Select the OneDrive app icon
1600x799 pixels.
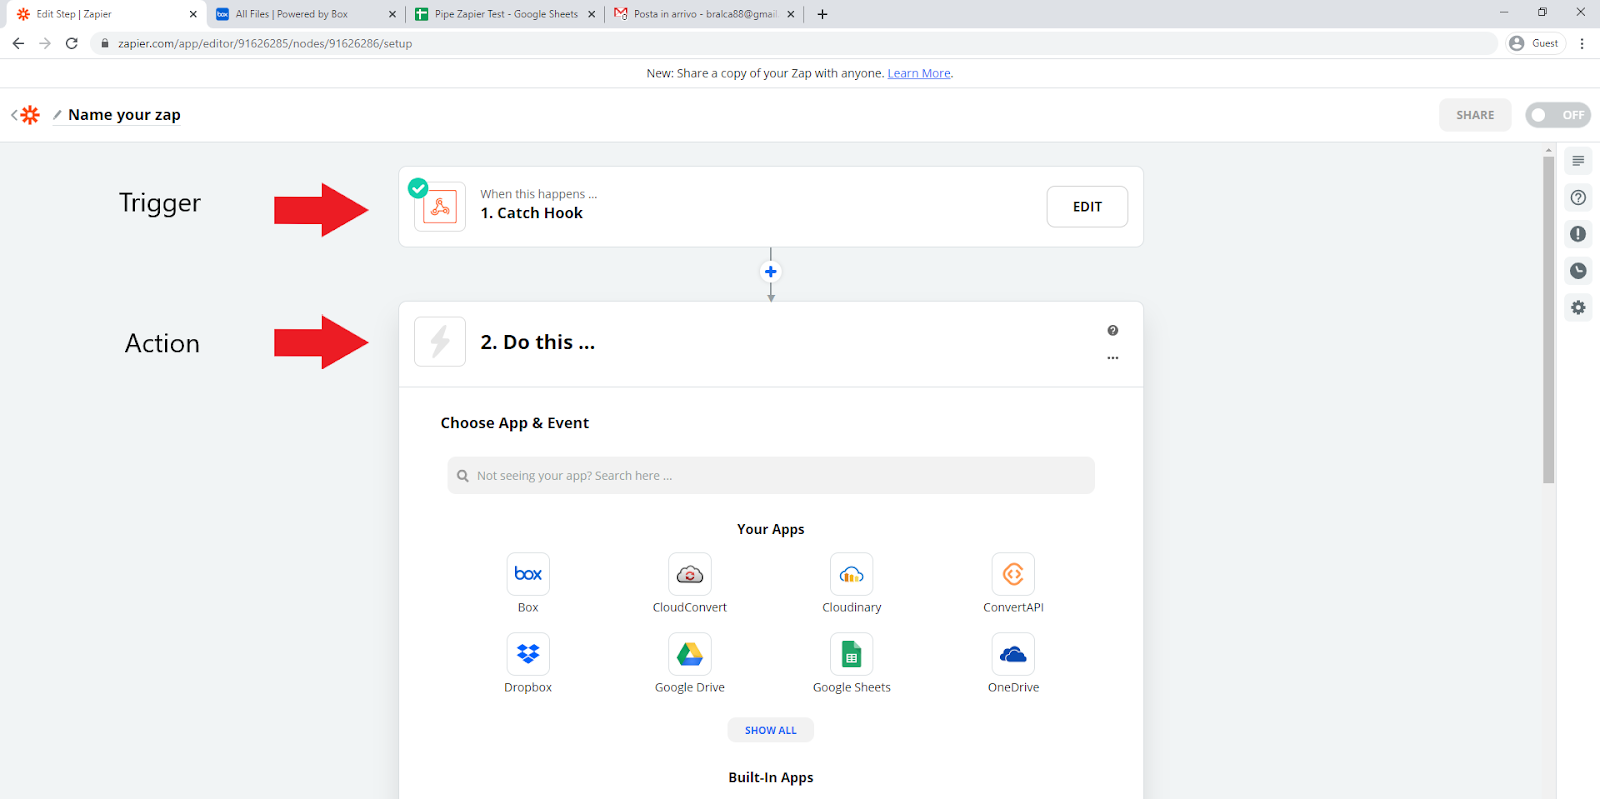pyautogui.click(x=1013, y=654)
